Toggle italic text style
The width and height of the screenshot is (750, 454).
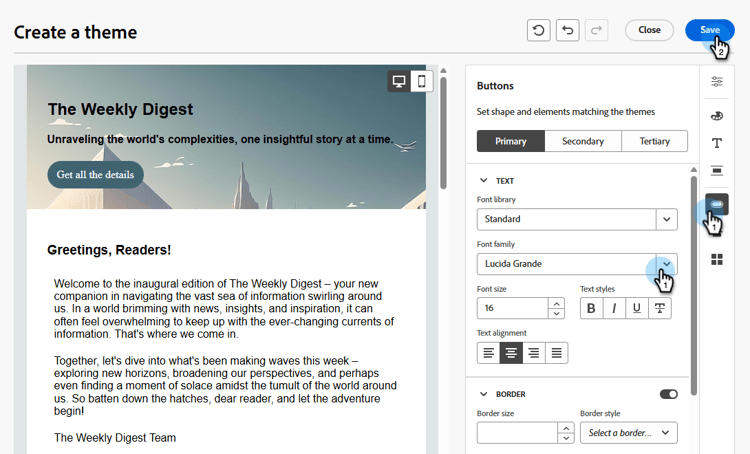coord(614,308)
